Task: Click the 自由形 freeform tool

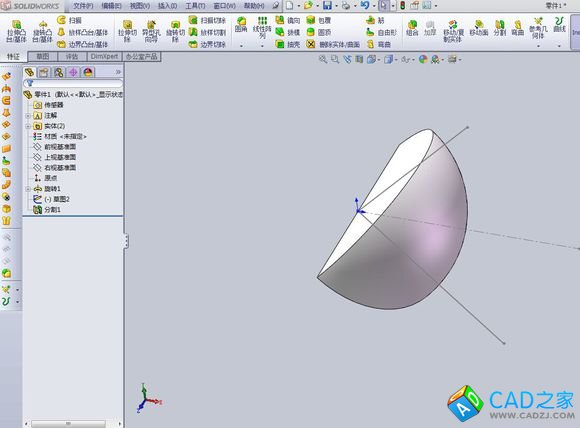Action: [381, 33]
